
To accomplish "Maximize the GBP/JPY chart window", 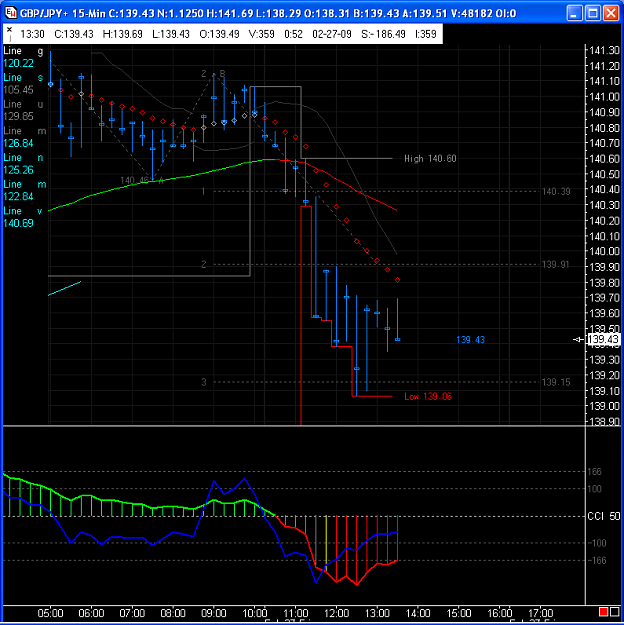I will [593, 13].
